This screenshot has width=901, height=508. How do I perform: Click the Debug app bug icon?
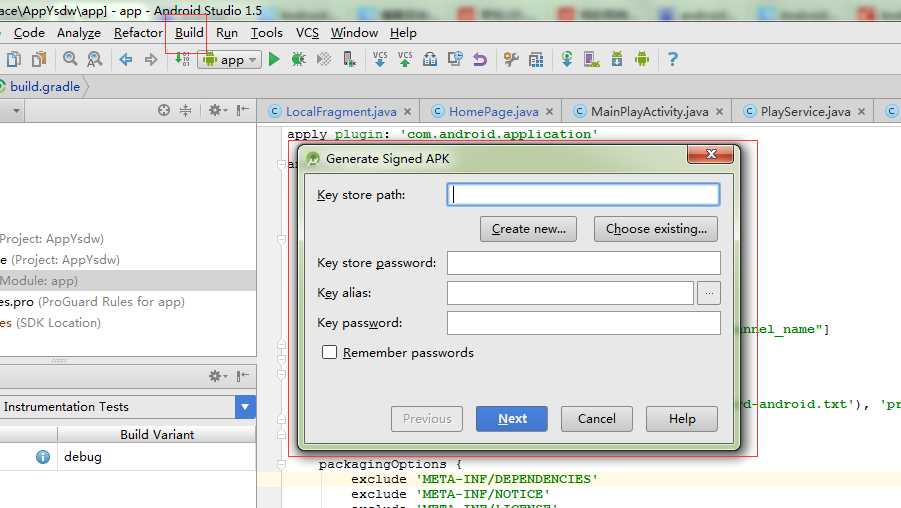(x=299, y=59)
